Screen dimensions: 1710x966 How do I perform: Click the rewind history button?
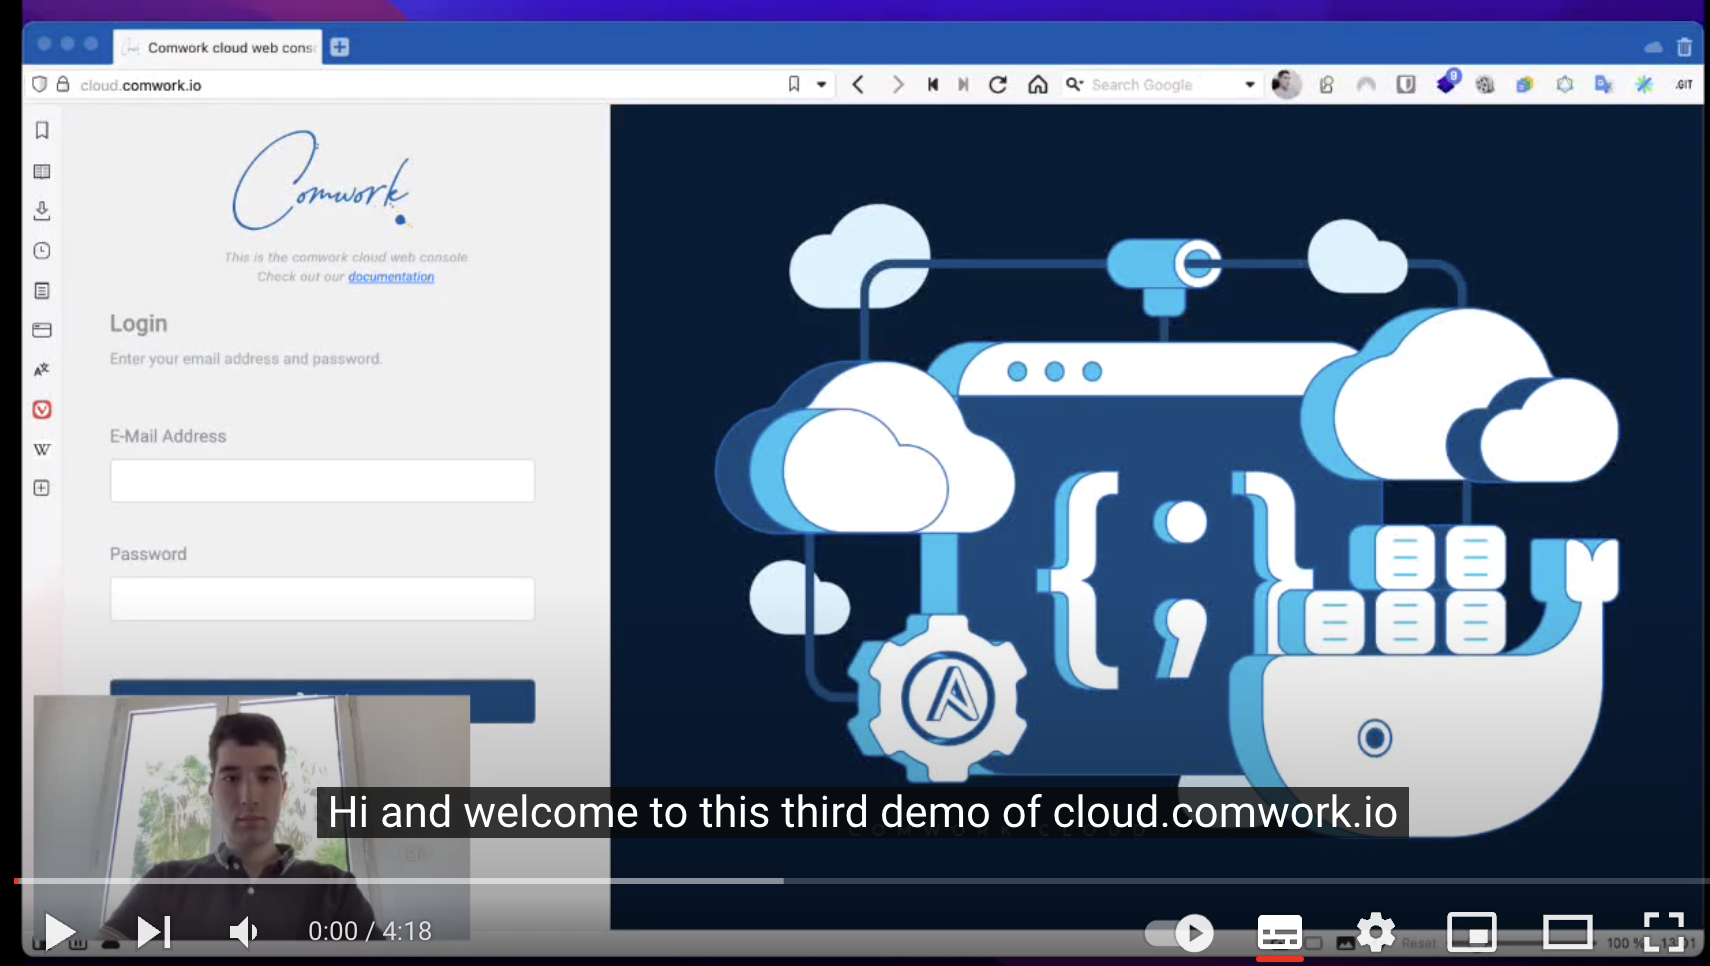[x=932, y=85]
